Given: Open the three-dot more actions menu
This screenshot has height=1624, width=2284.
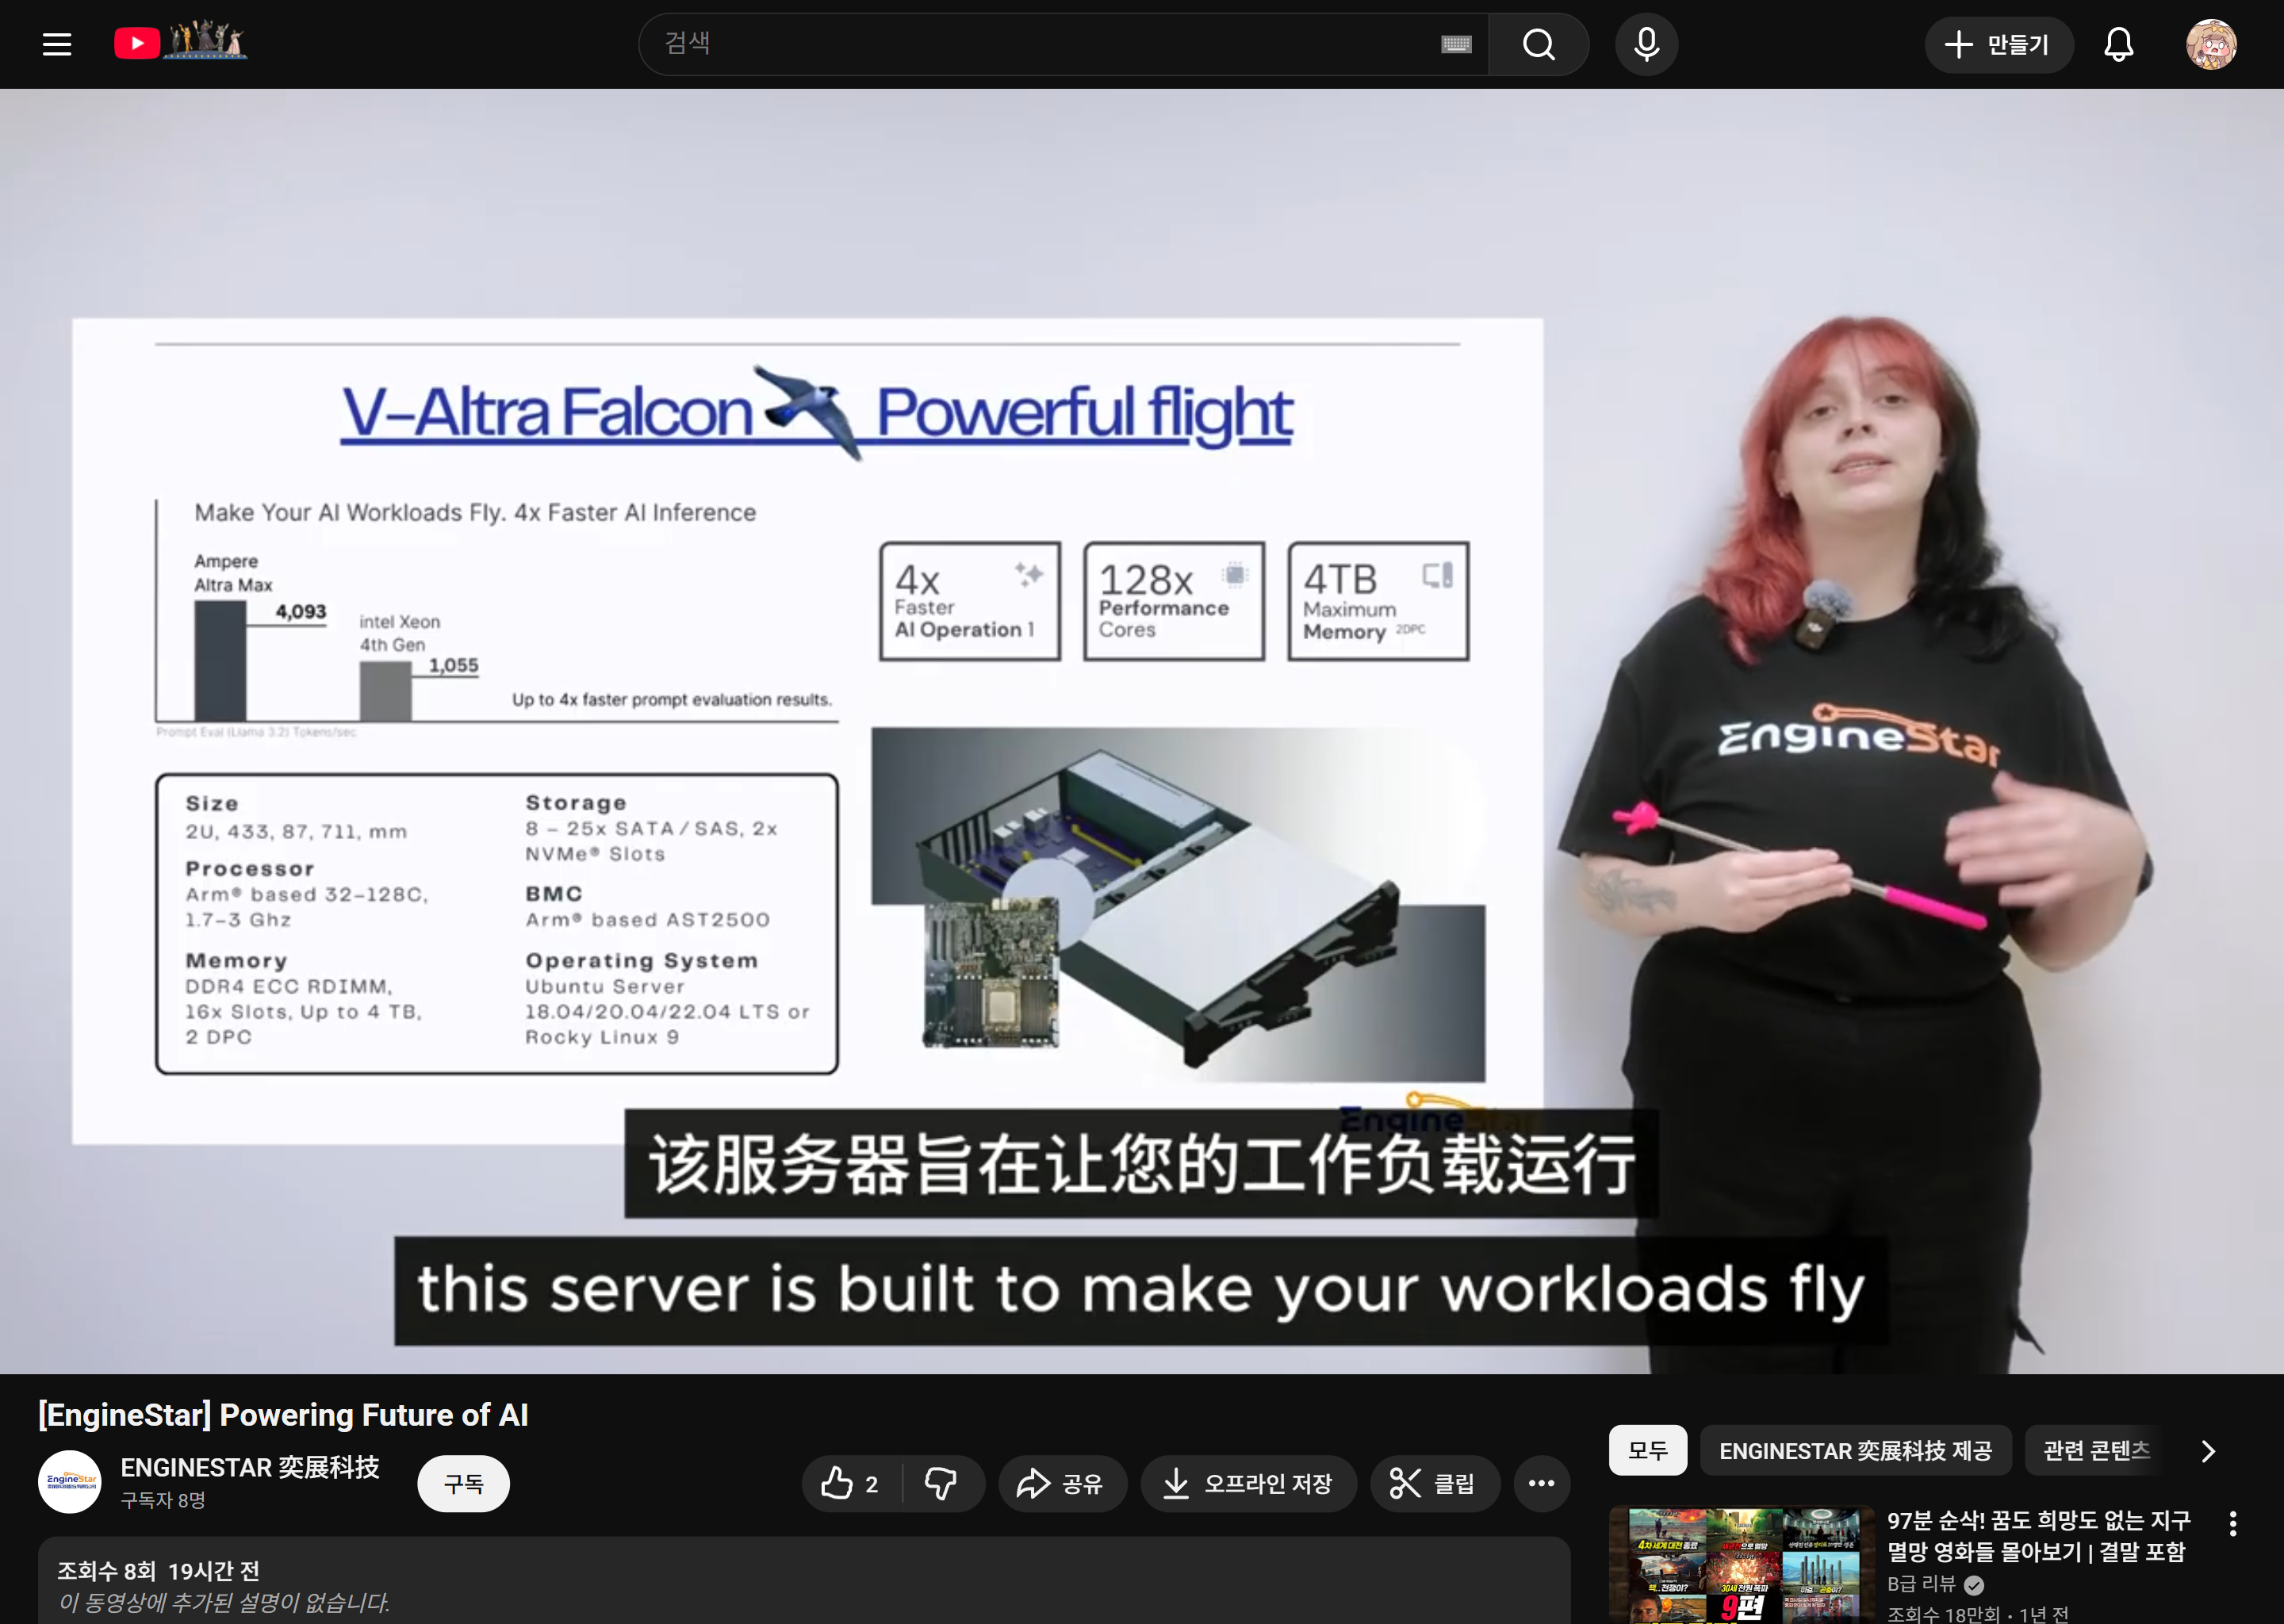Looking at the screenshot, I should point(1541,1483).
